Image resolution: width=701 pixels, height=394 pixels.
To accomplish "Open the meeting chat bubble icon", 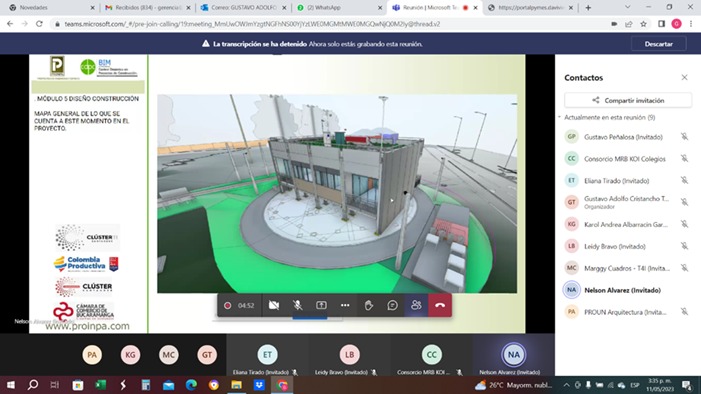I will [x=392, y=305].
